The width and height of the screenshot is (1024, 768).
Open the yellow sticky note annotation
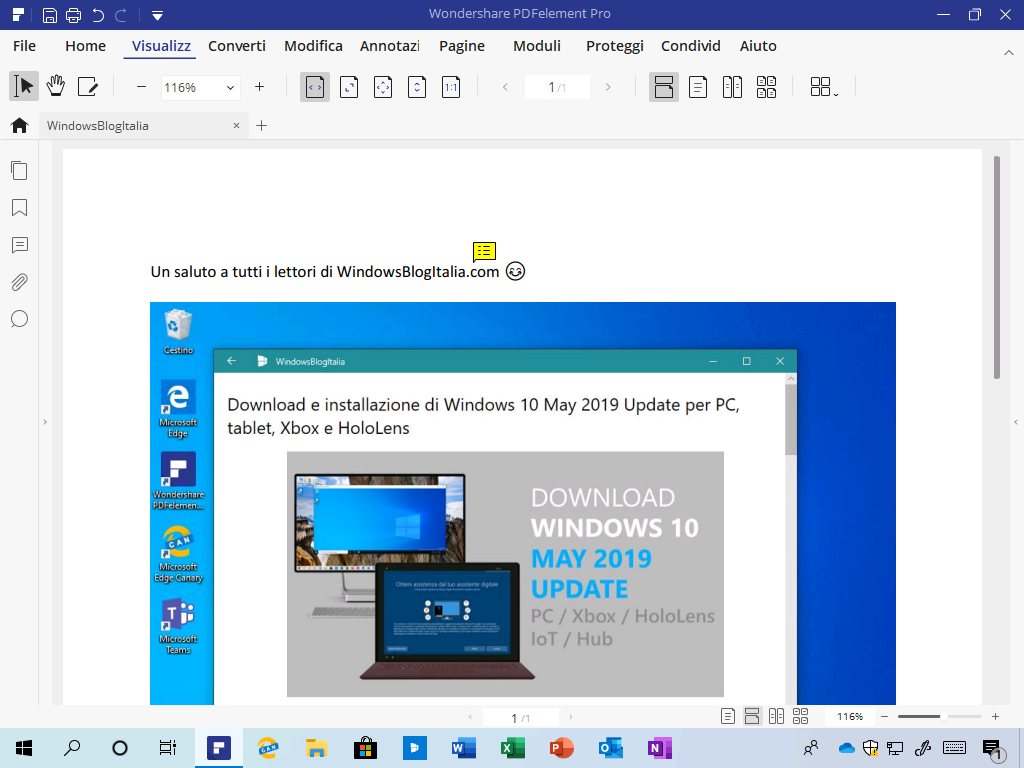484,251
